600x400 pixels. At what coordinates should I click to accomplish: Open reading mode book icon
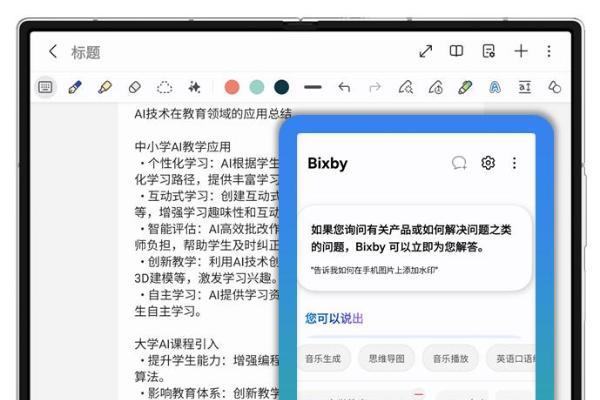[456, 51]
